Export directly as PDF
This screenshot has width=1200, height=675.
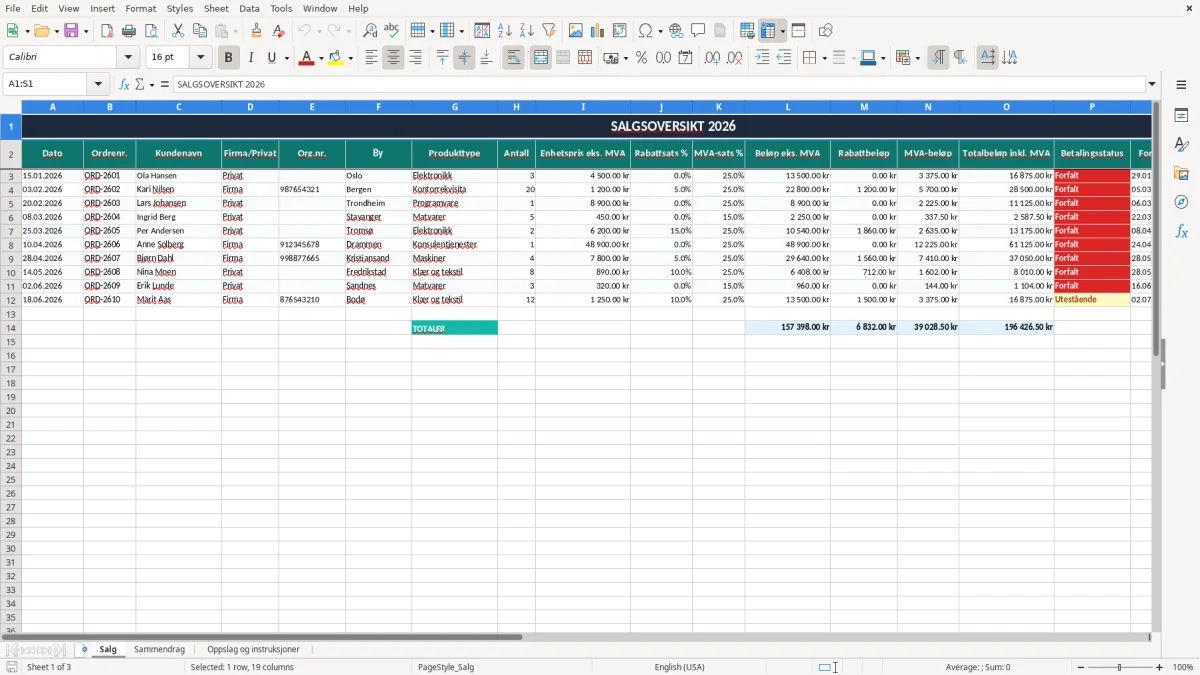107,31
